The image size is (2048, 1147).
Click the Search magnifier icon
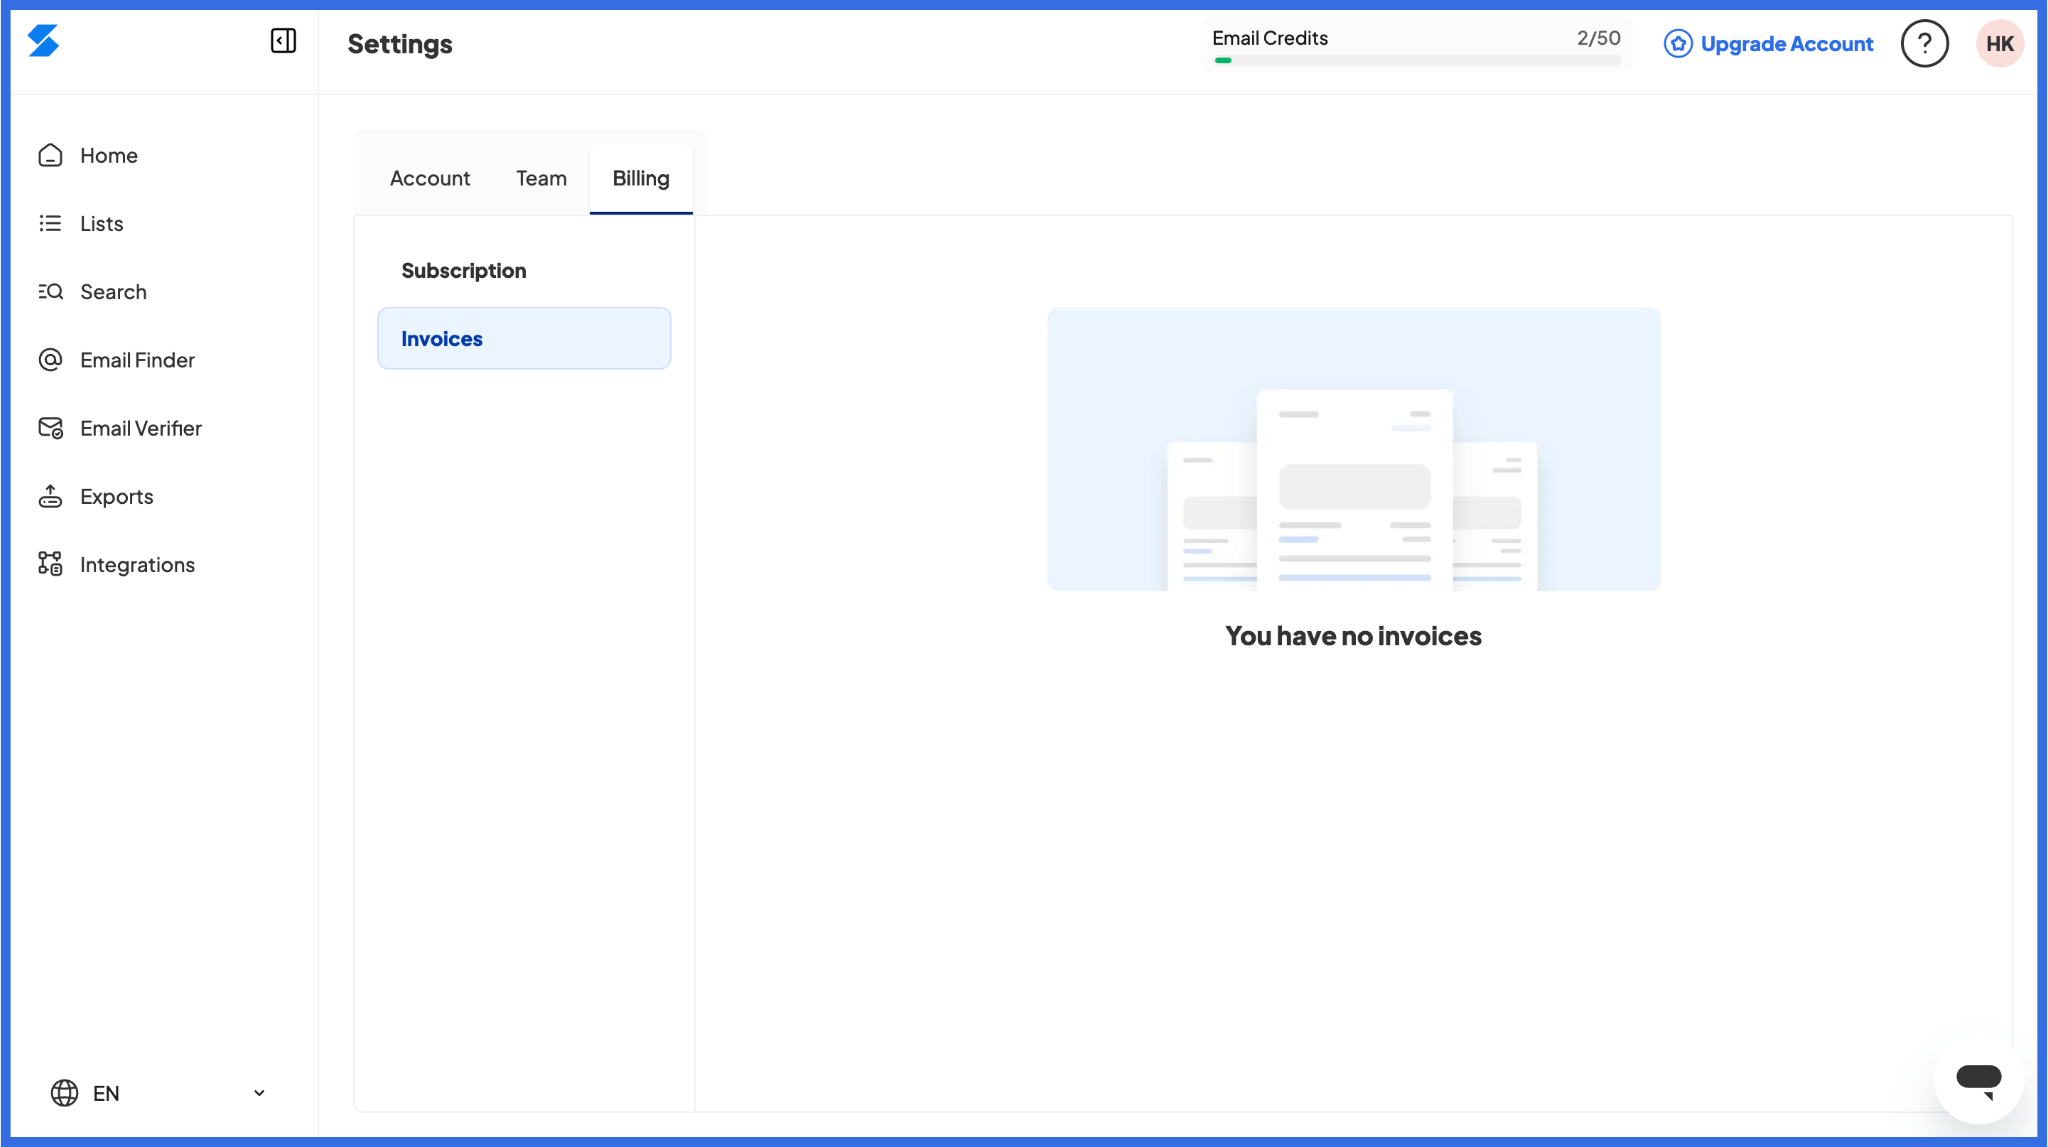pos(50,292)
